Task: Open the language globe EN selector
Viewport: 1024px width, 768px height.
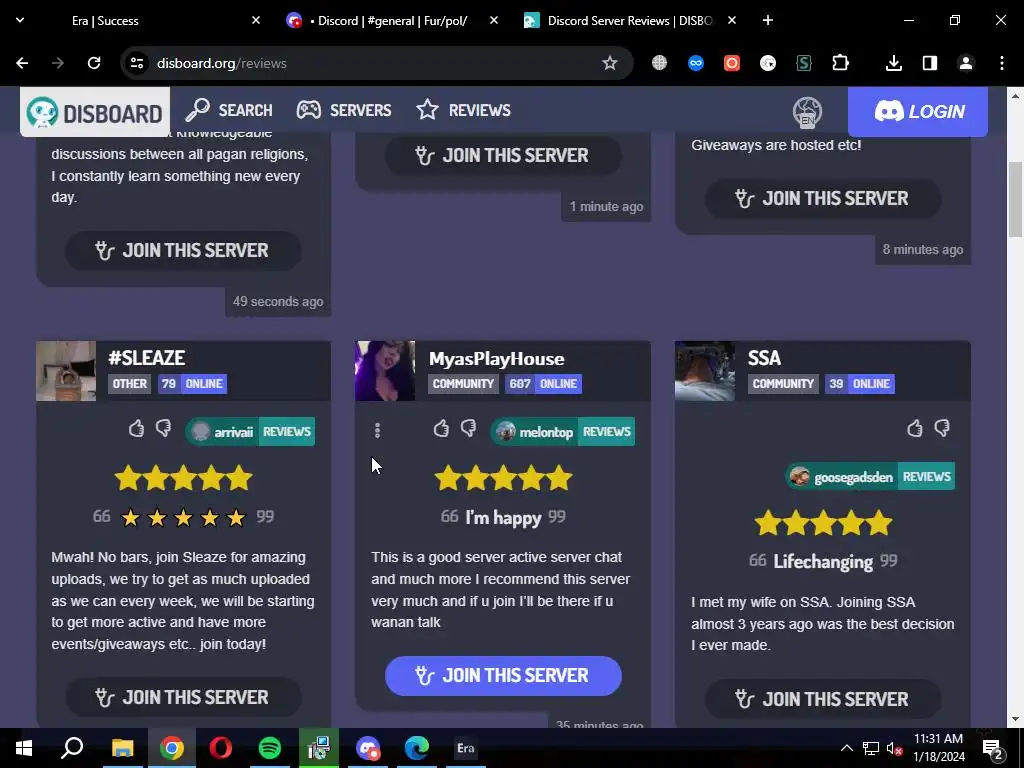Action: point(807,112)
